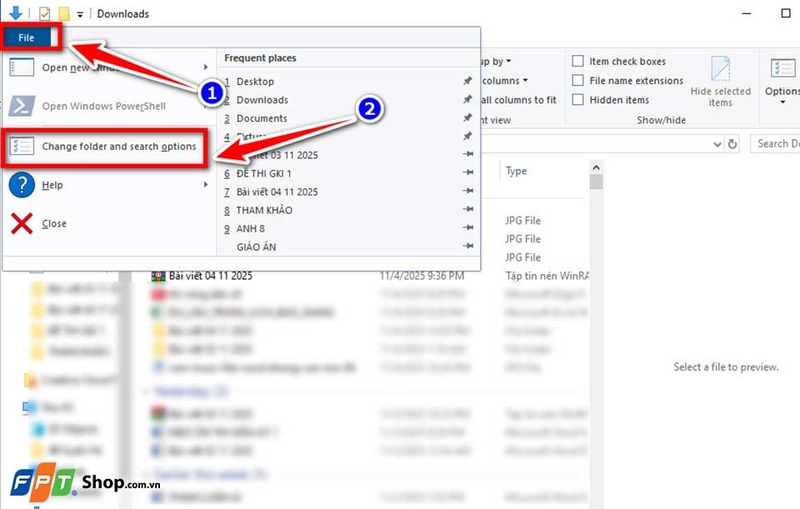Expand the Options dropdown arrow

tap(783, 102)
